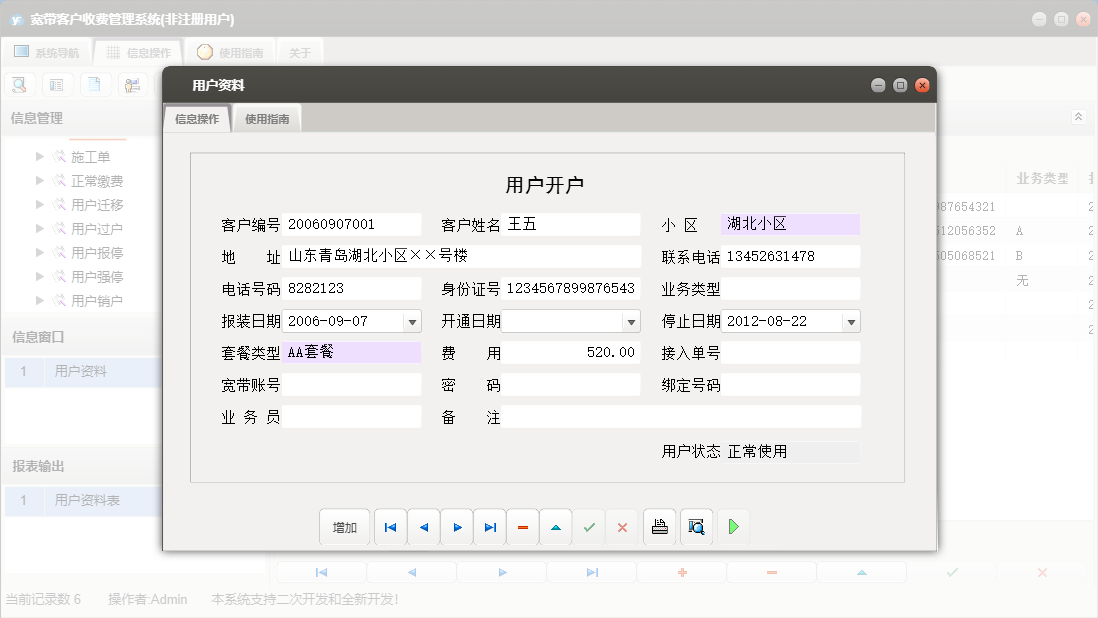This screenshot has height=618, width=1098.
Task: Open the print icon in the dialog
Action: point(659,527)
